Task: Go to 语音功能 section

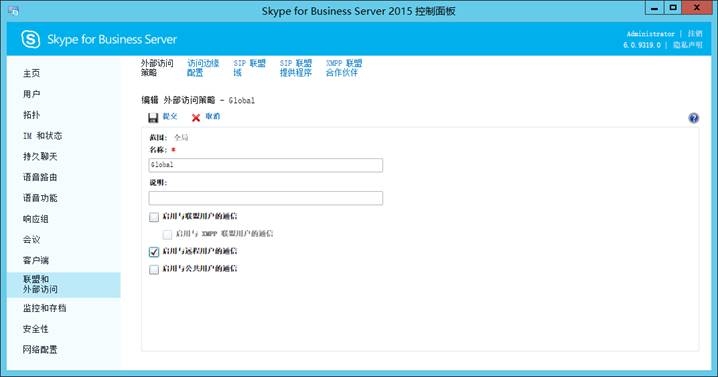Action: coord(40,198)
